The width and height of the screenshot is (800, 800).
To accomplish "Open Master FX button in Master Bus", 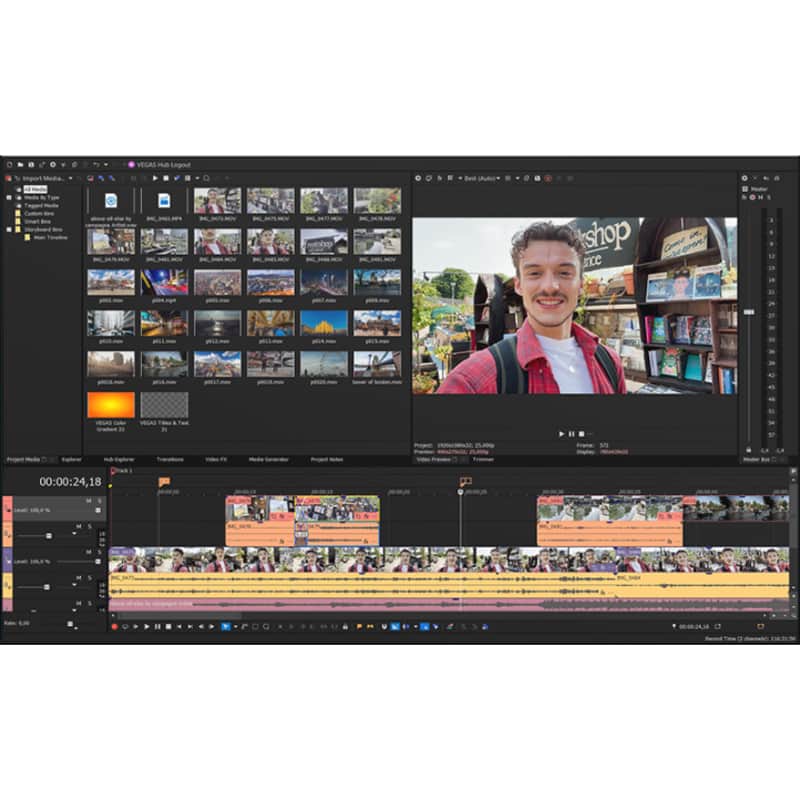I will (x=744, y=197).
